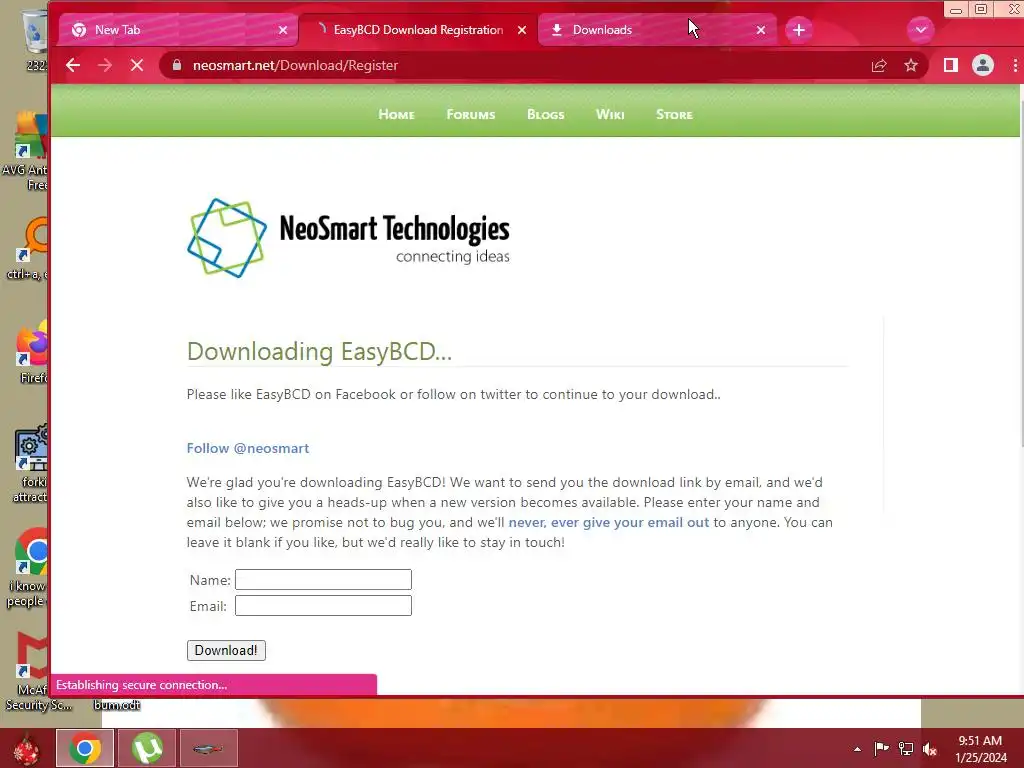Viewport: 1024px width, 768px height.
Task: Open the Recycle Bin desktop icon
Action: coord(34,39)
